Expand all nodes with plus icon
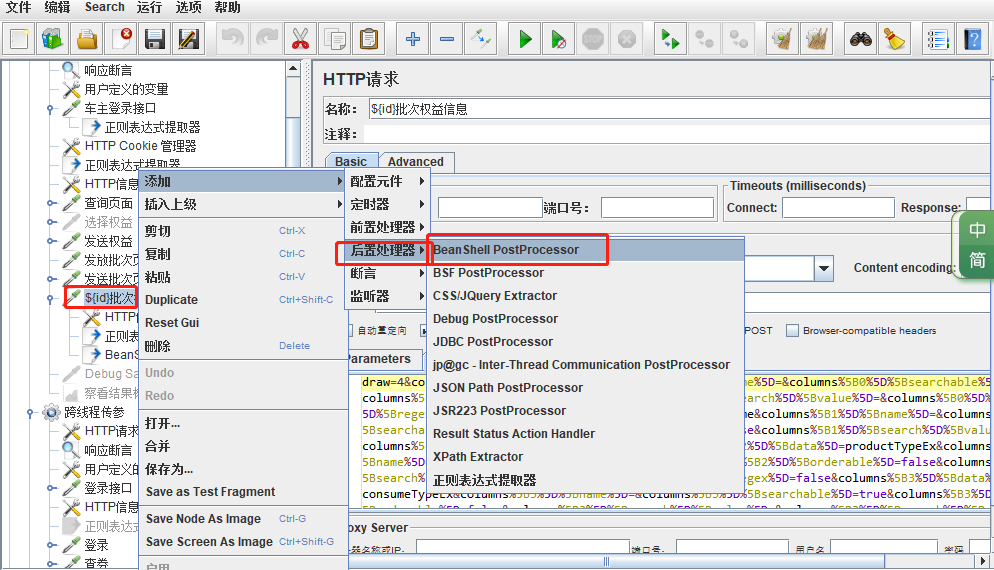Screen dimensions: 994x570 (x=413, y=39)
